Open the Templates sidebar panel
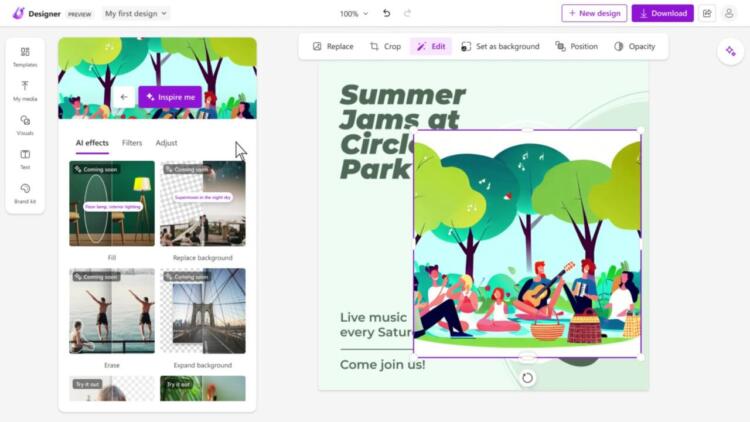The image size is (750, 422). [25, 56]
